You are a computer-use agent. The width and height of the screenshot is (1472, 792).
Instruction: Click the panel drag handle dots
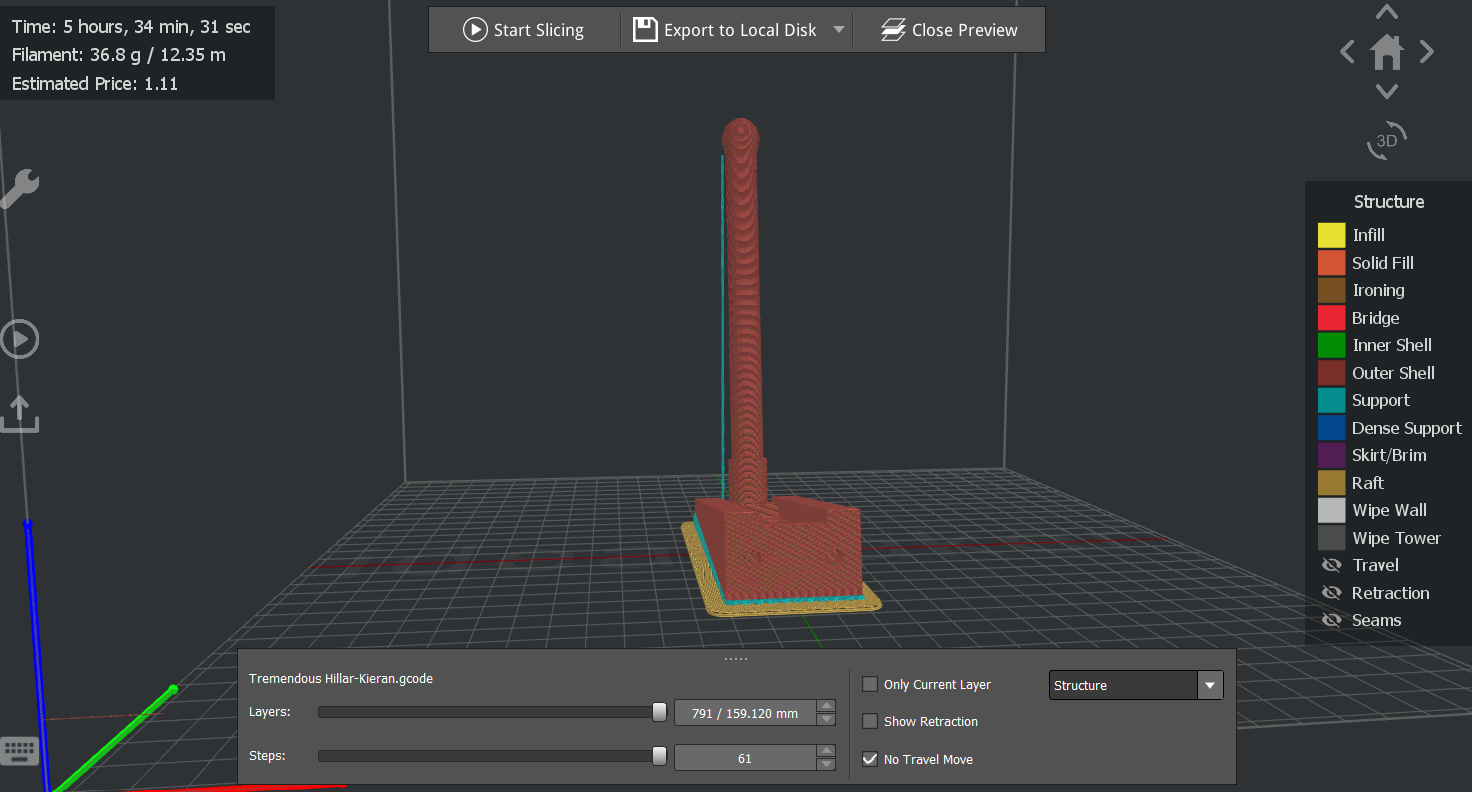pyautogui.click(x=736, y=658)
